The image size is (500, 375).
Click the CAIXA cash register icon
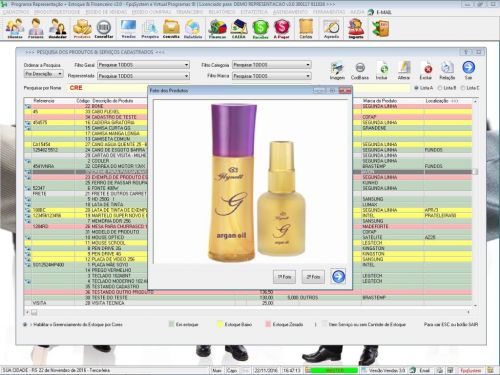click(x=239, y=29)
